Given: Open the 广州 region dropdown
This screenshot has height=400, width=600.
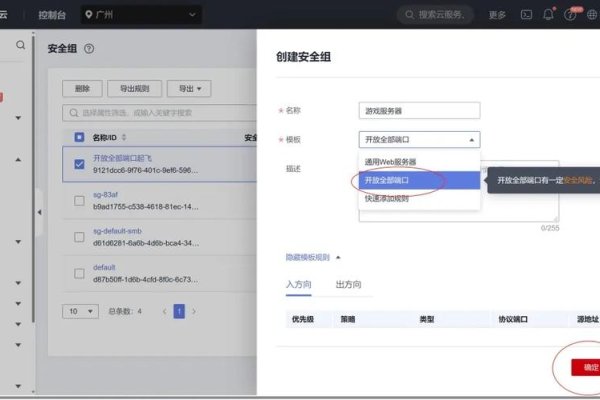Looking at the screenshot, I should point(141,15).
